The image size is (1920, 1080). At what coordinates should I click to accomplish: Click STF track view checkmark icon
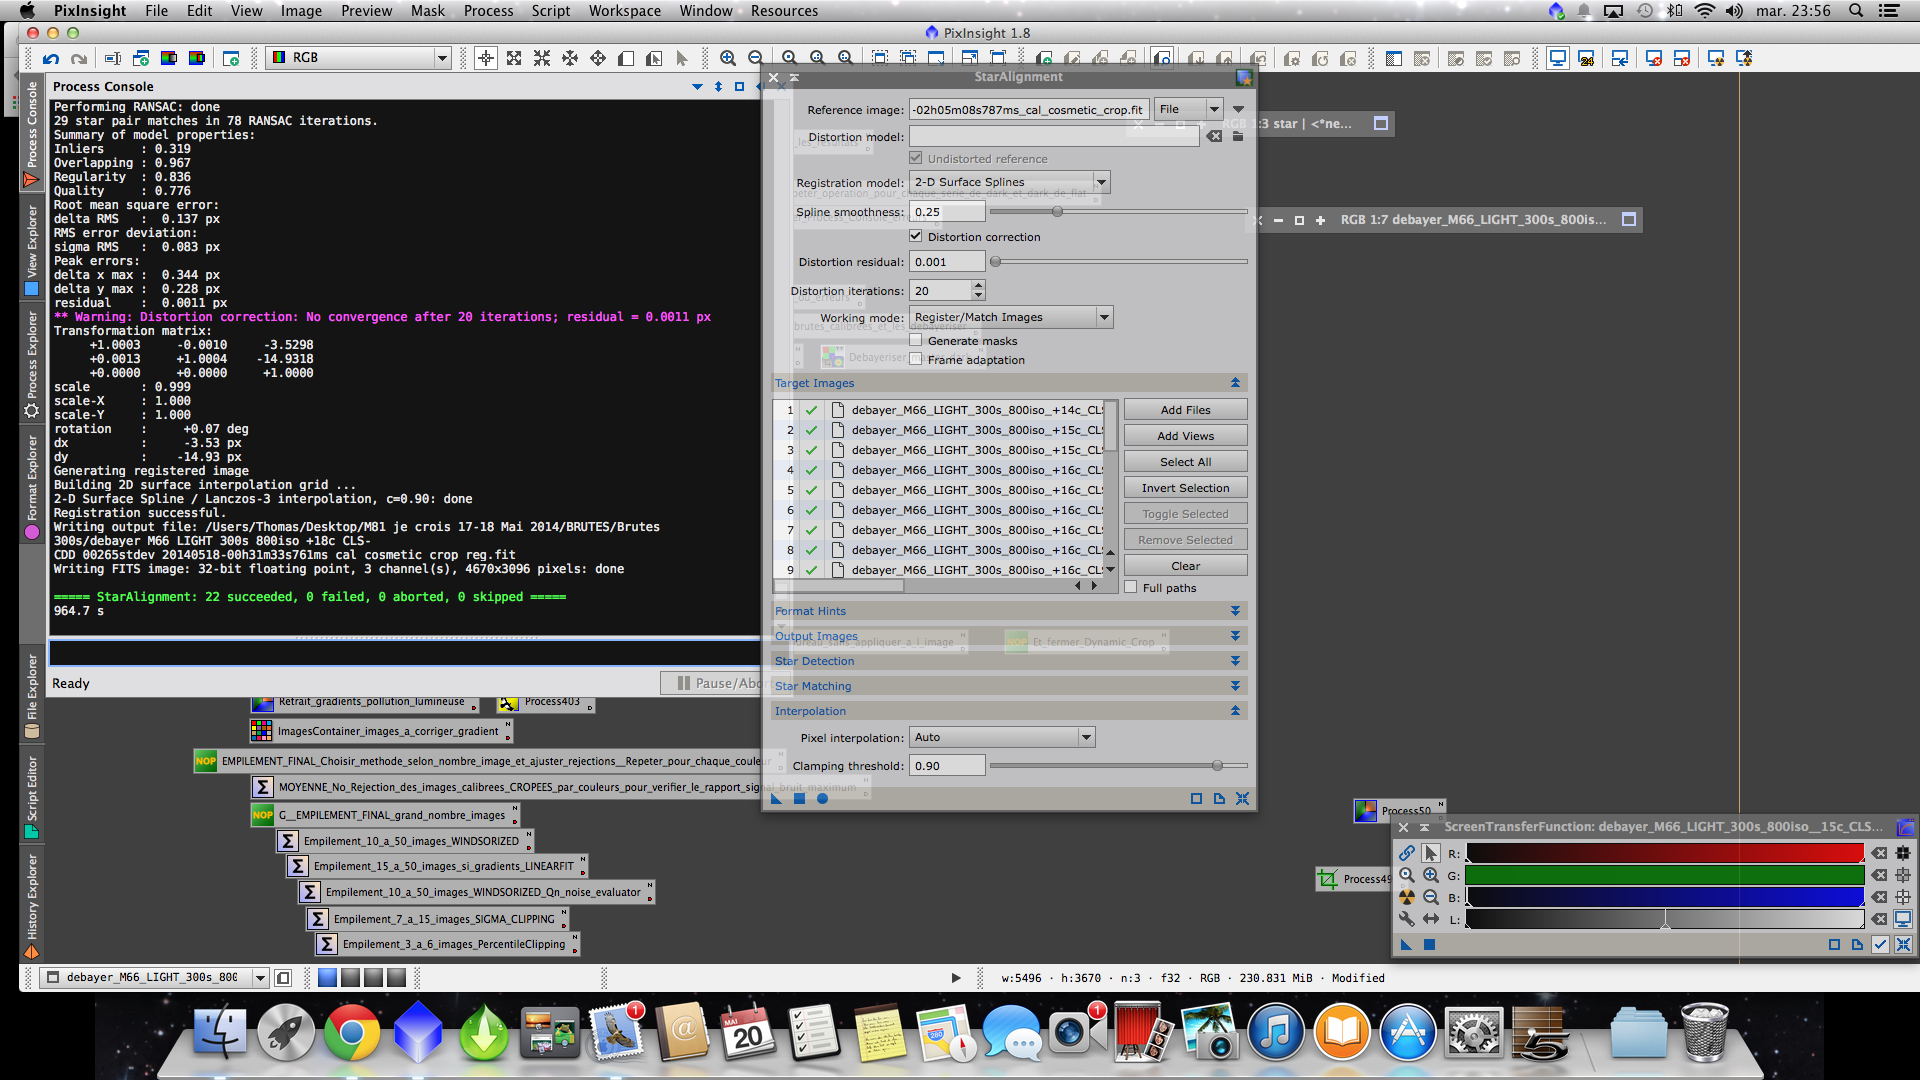point(1880,944)
